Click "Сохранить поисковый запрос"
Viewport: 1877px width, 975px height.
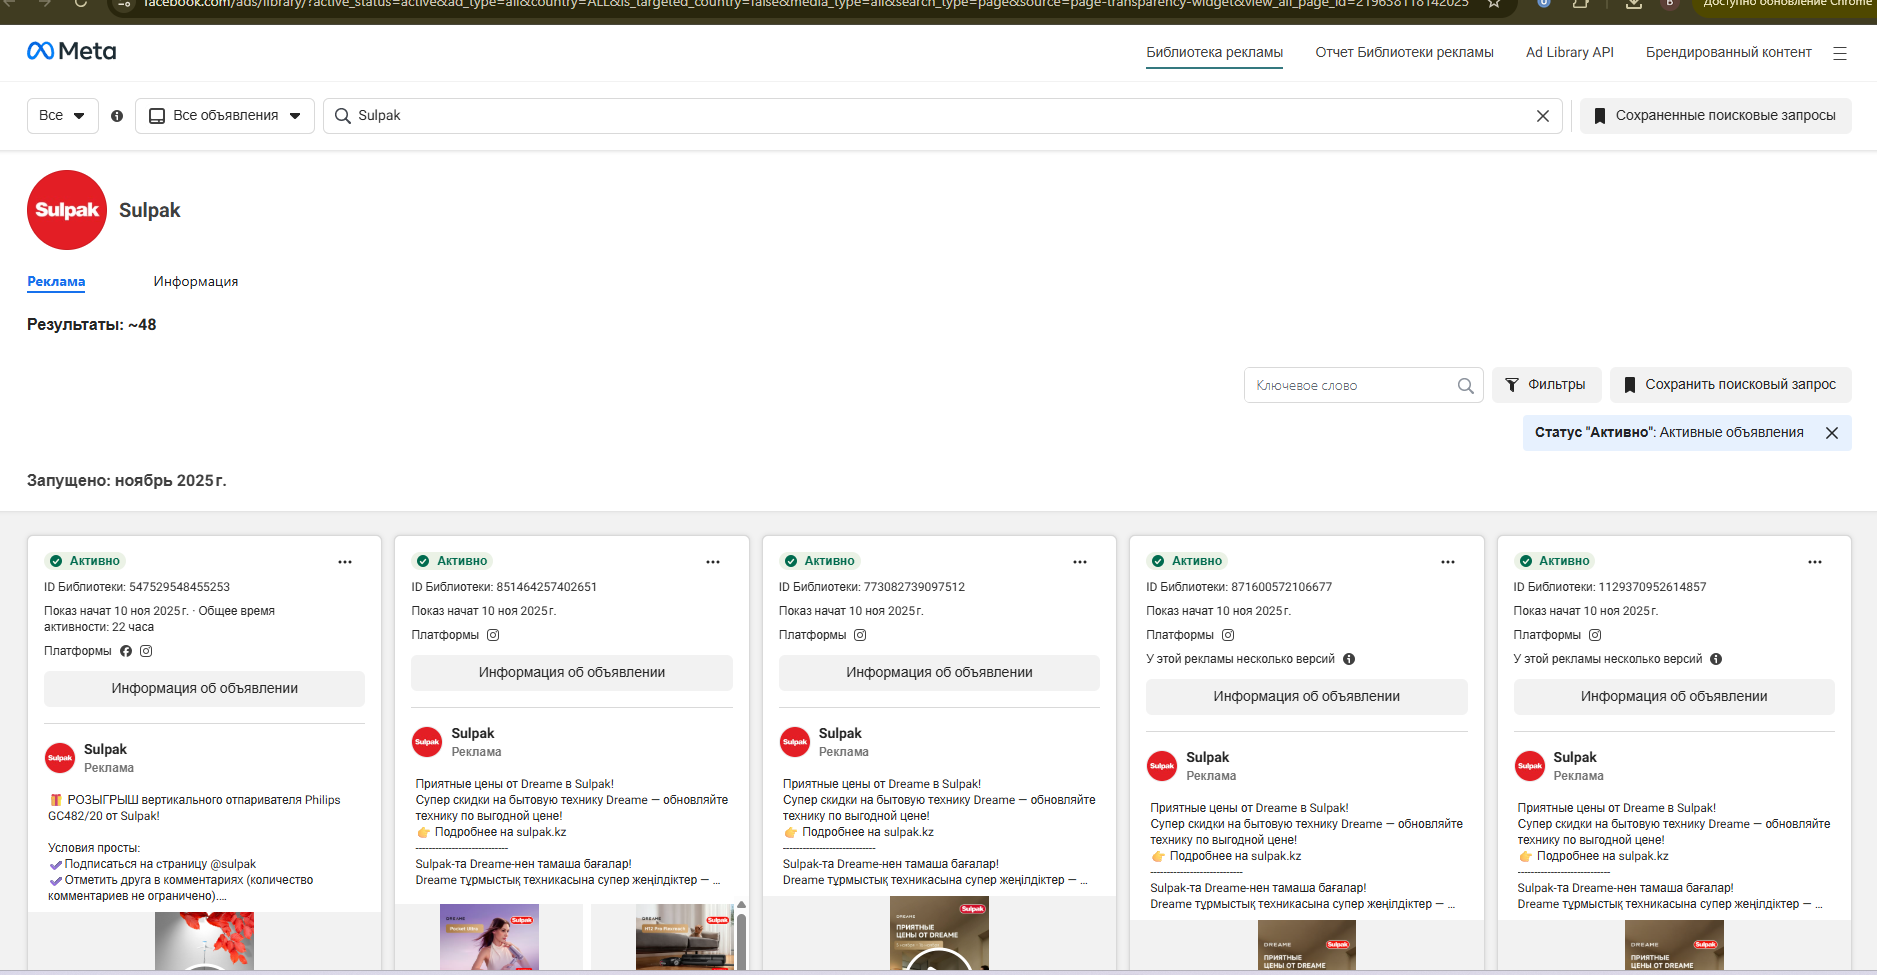point(1731,385)
